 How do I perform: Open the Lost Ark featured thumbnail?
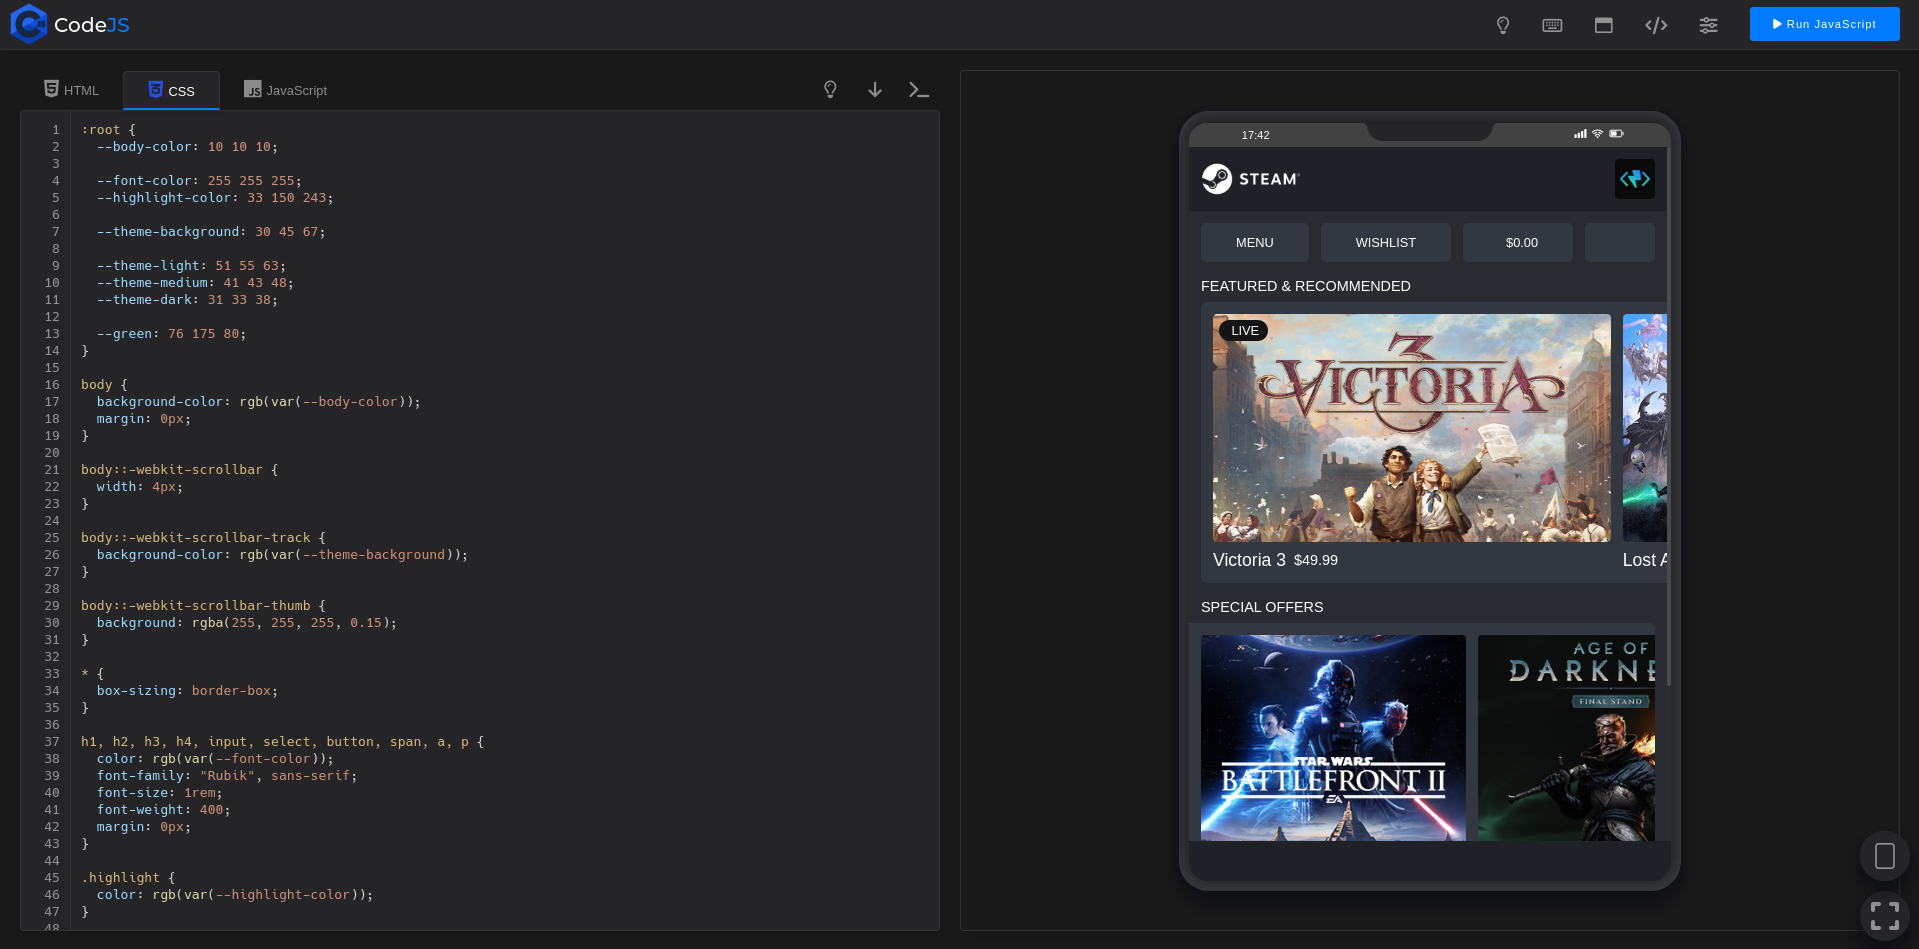pyautogui.click(x=1644, y=428)
